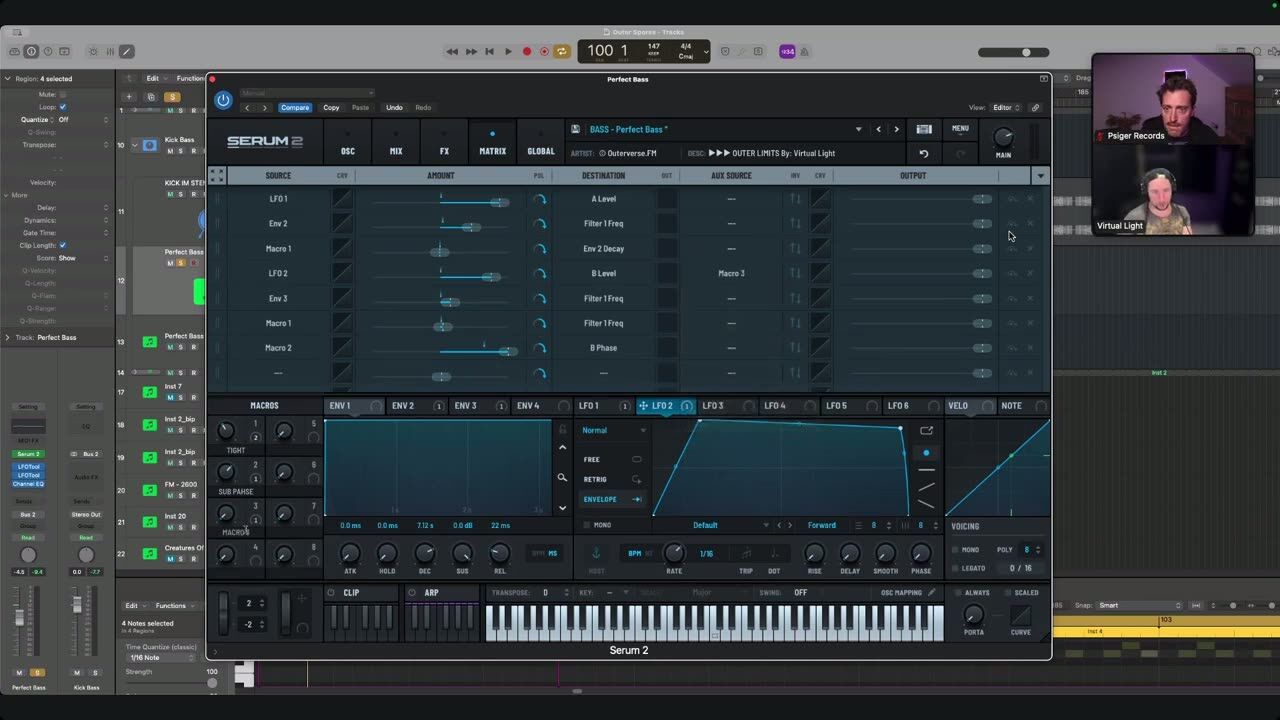
Task: Switch to the MIX tab
Action: point(396,143)
